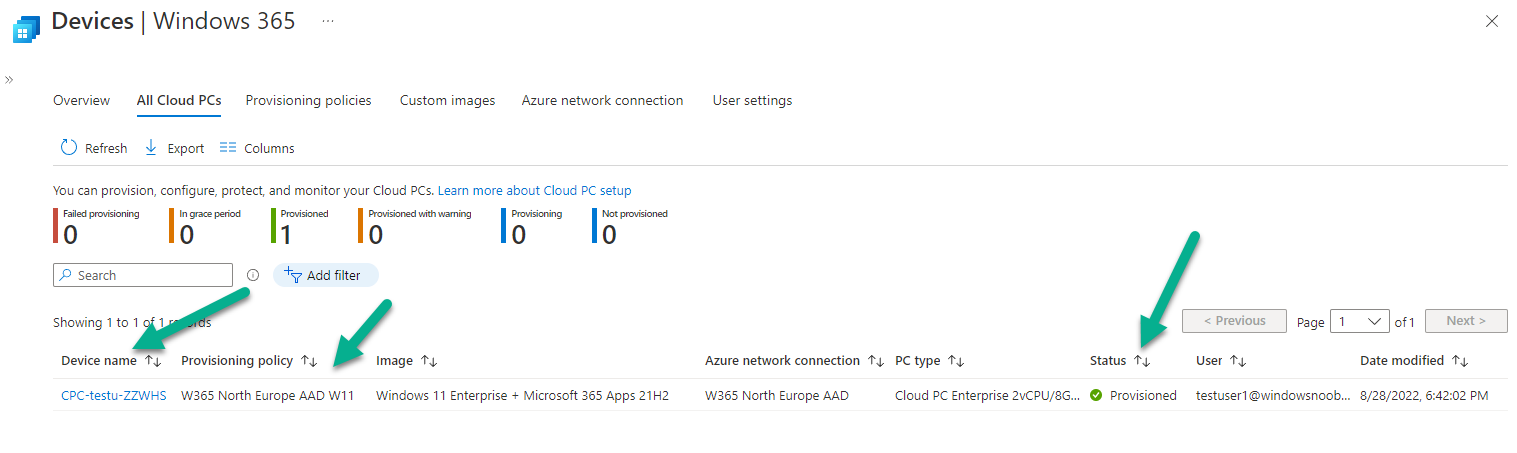Close the Devices blade with X
This screenshot has height=453, width=1517.
1492,21
